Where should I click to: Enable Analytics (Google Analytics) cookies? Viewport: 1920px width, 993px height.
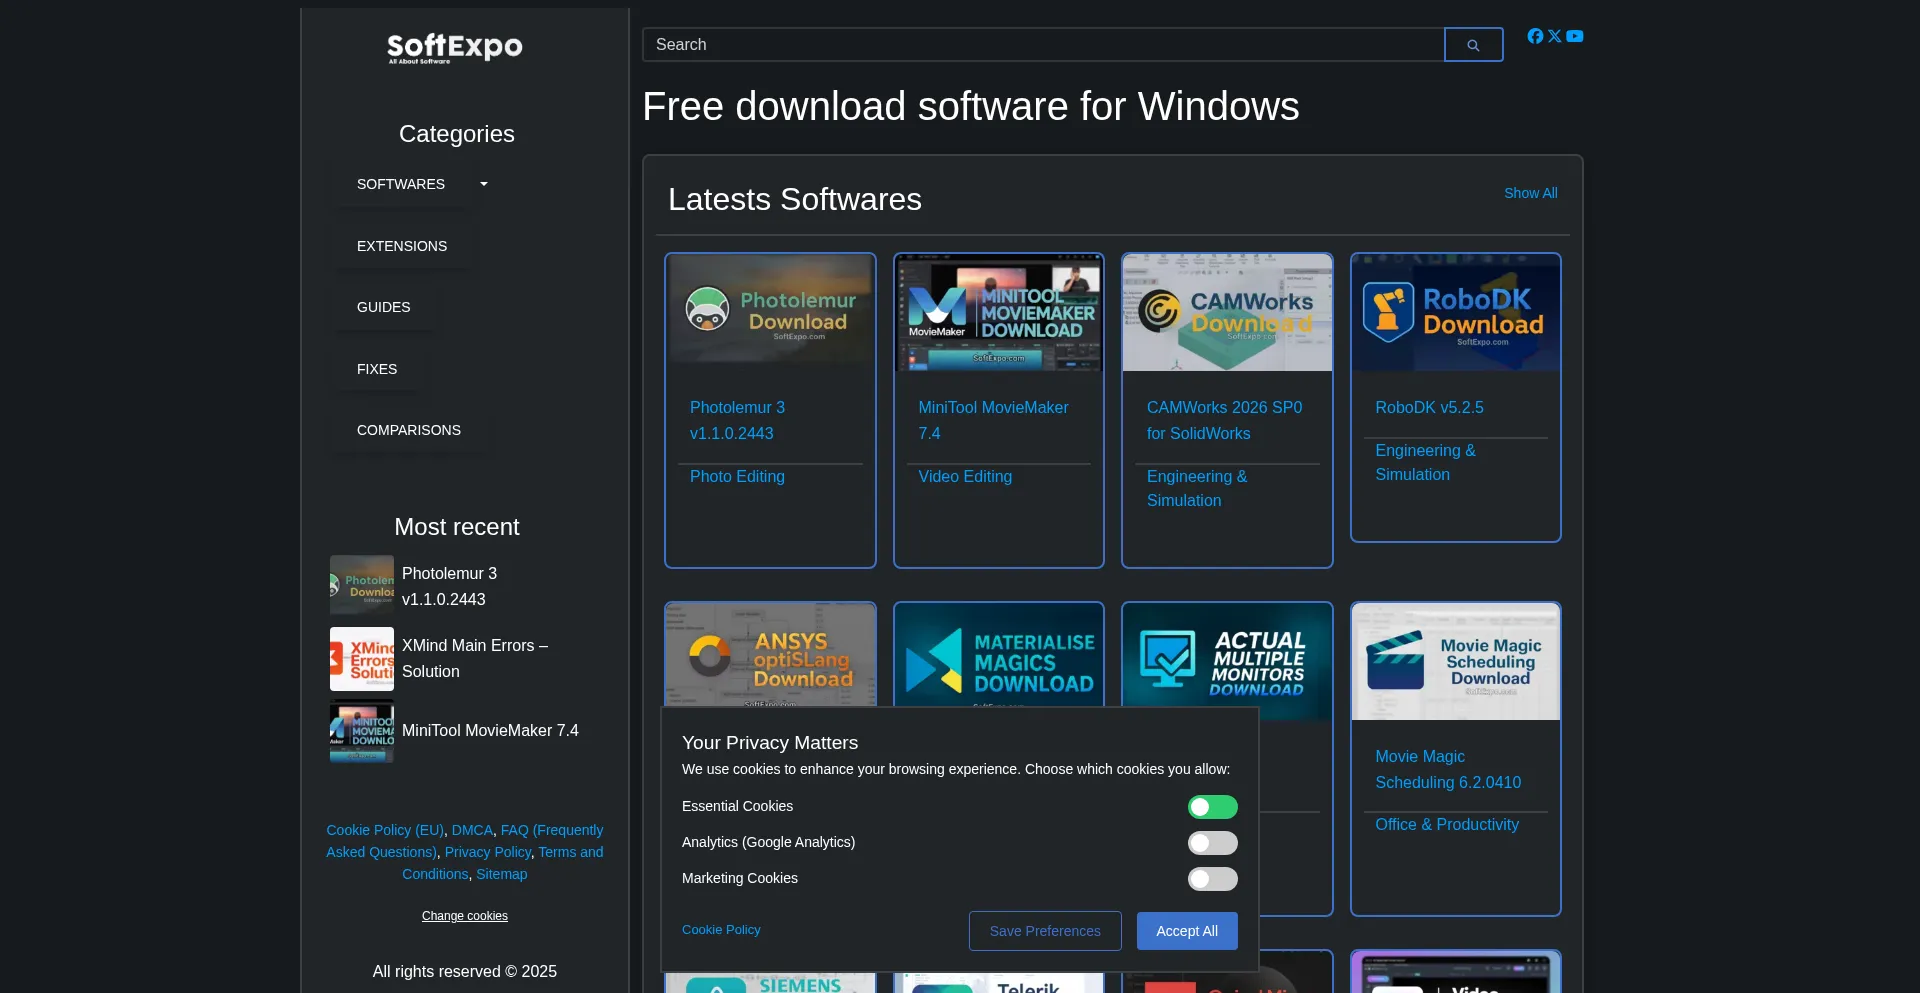[x=1212, y=843]
